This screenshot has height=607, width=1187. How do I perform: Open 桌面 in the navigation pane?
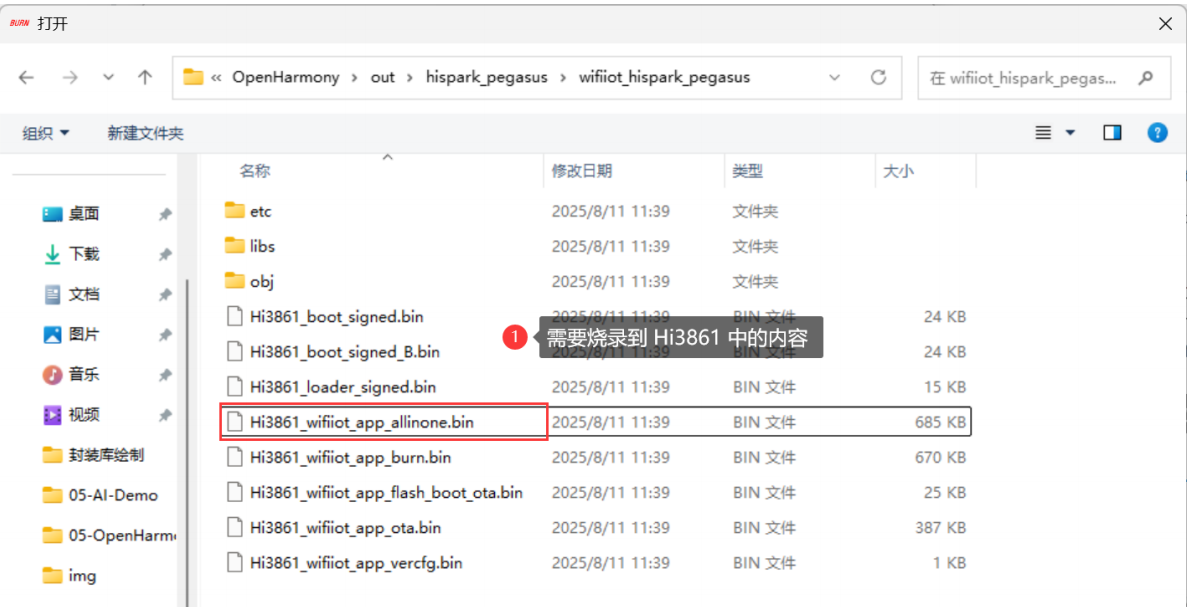[83, 214]
